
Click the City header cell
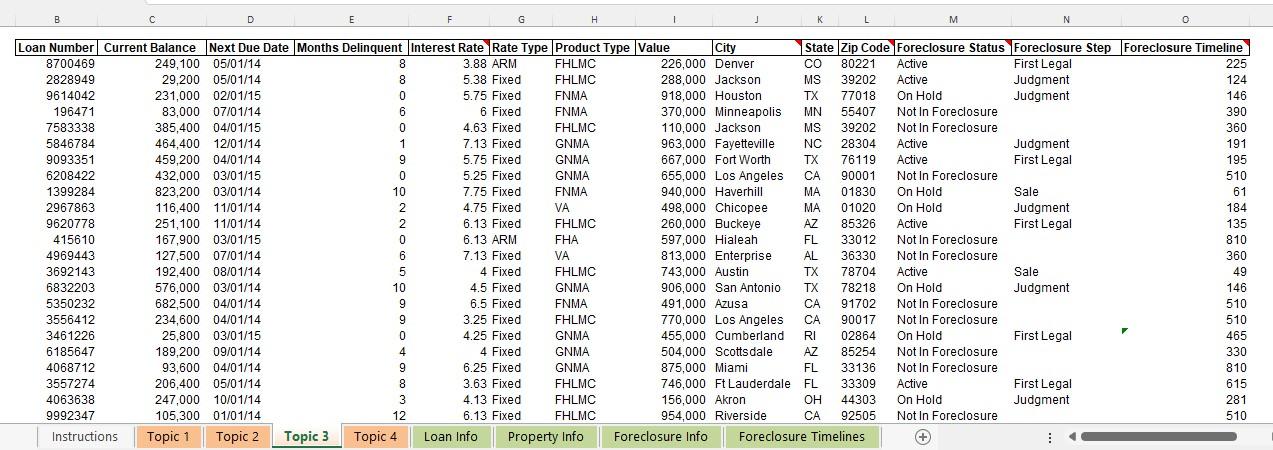tap(756, 47)
